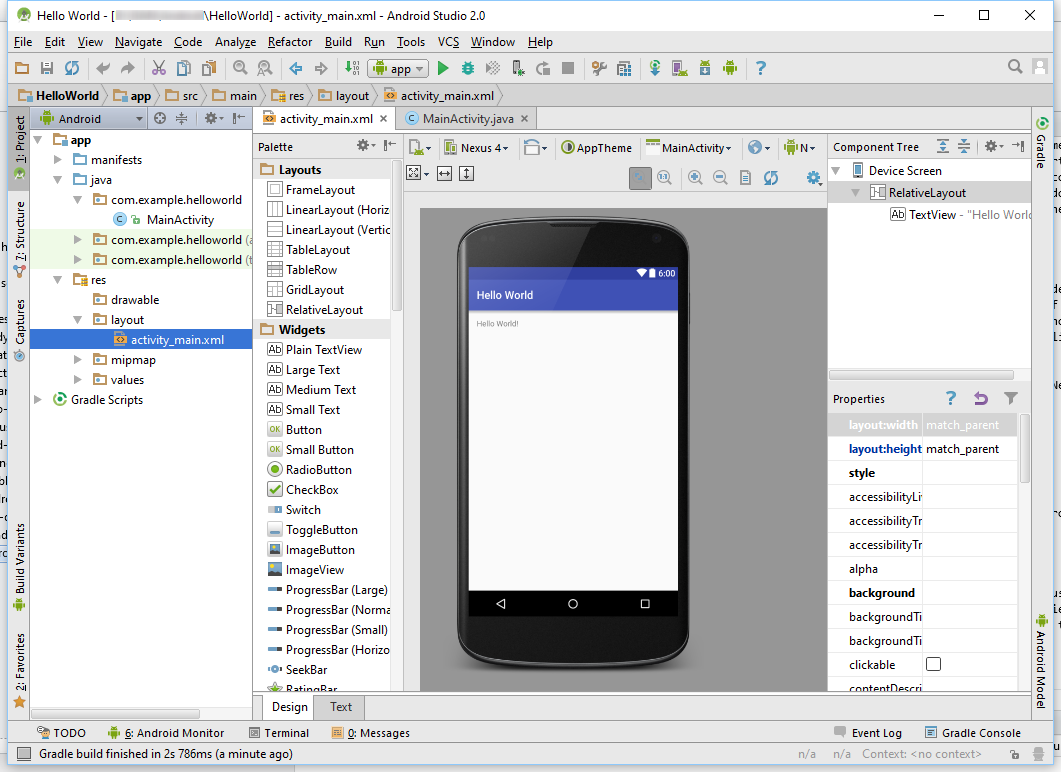
Task: Open the Android Monitor tool window
Action: [166, 733]
